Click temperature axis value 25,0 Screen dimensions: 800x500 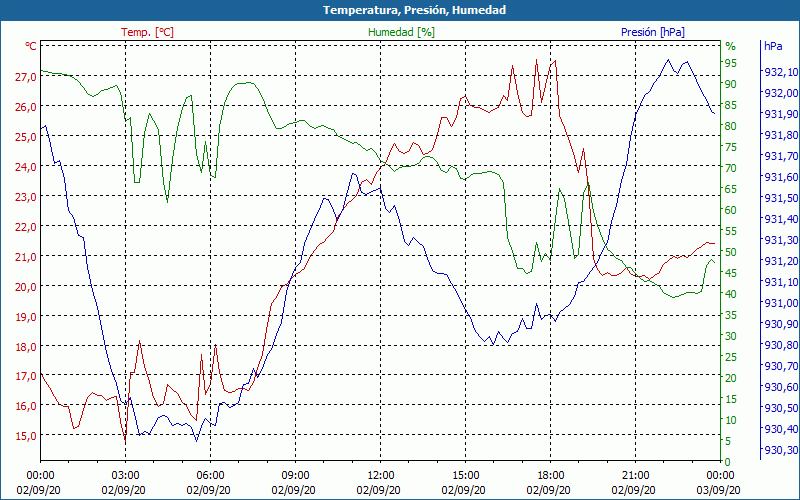26,137
